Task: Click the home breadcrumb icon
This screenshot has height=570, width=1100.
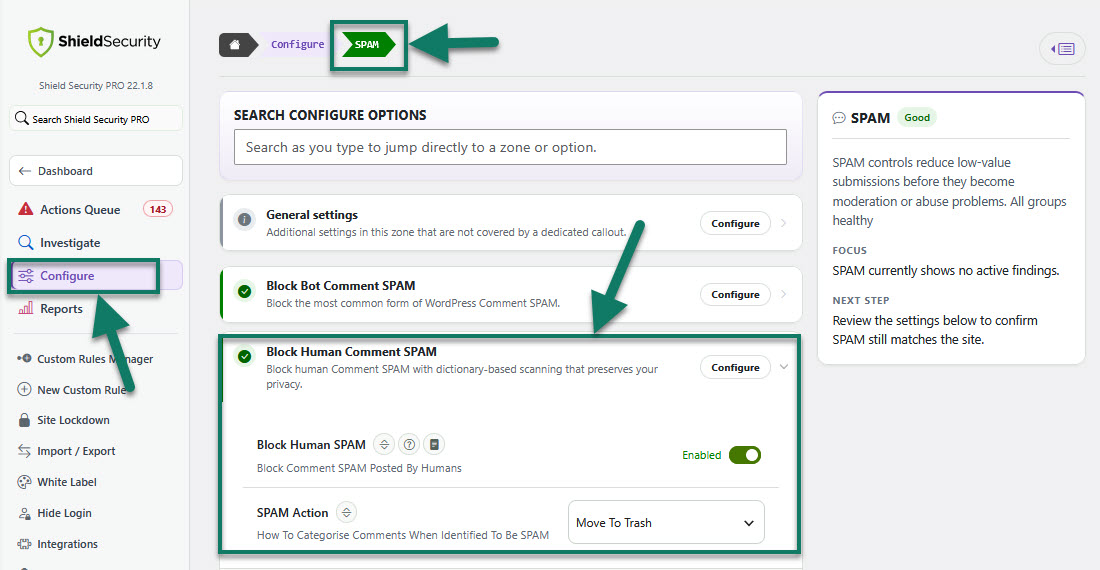Action: tap(235, 45)
